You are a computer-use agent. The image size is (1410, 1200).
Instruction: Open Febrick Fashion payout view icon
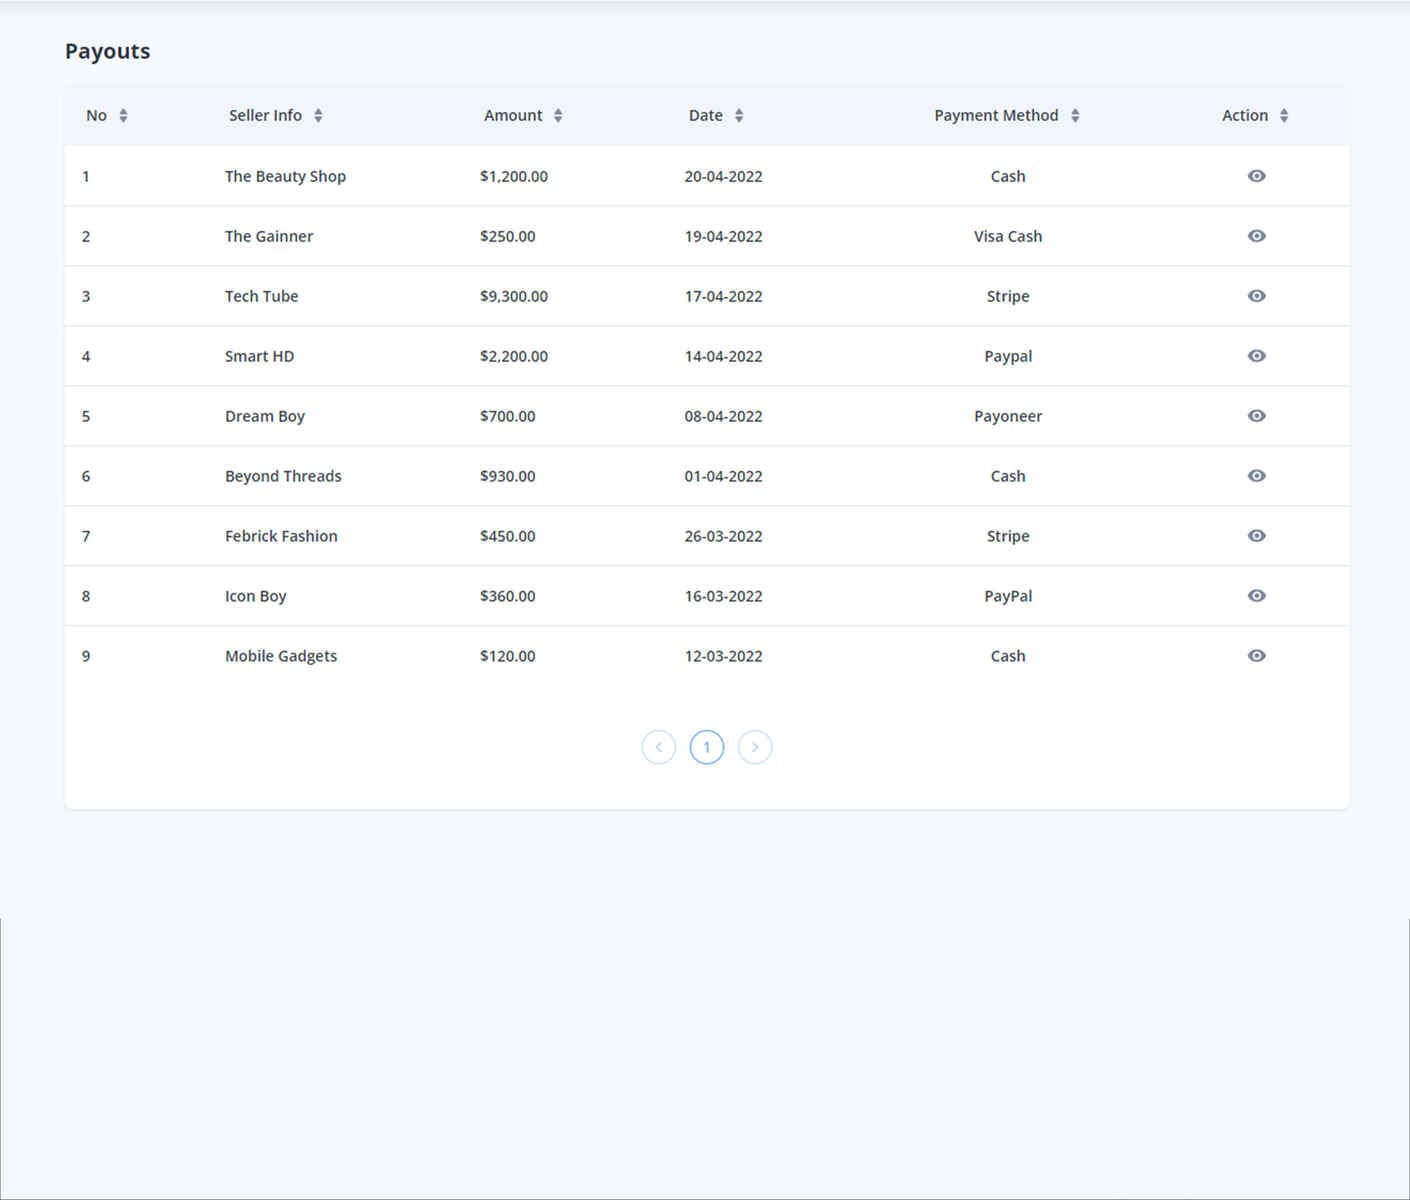click(x=1257, y=536)
